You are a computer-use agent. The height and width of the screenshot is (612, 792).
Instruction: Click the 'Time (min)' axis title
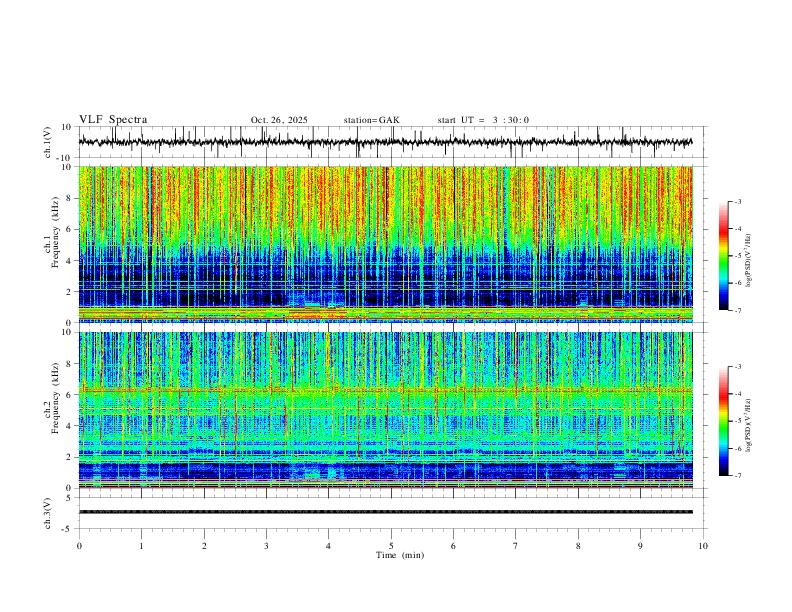(400, 555)
